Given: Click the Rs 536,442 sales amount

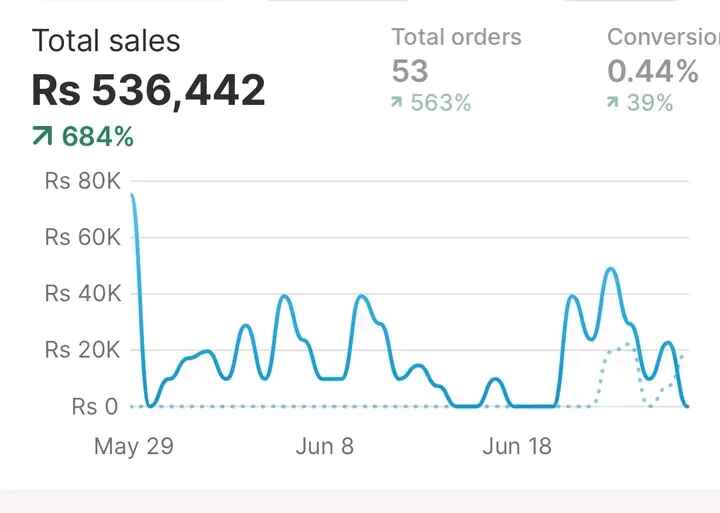Looking at the screenshot, I should [x=149, y=90].
